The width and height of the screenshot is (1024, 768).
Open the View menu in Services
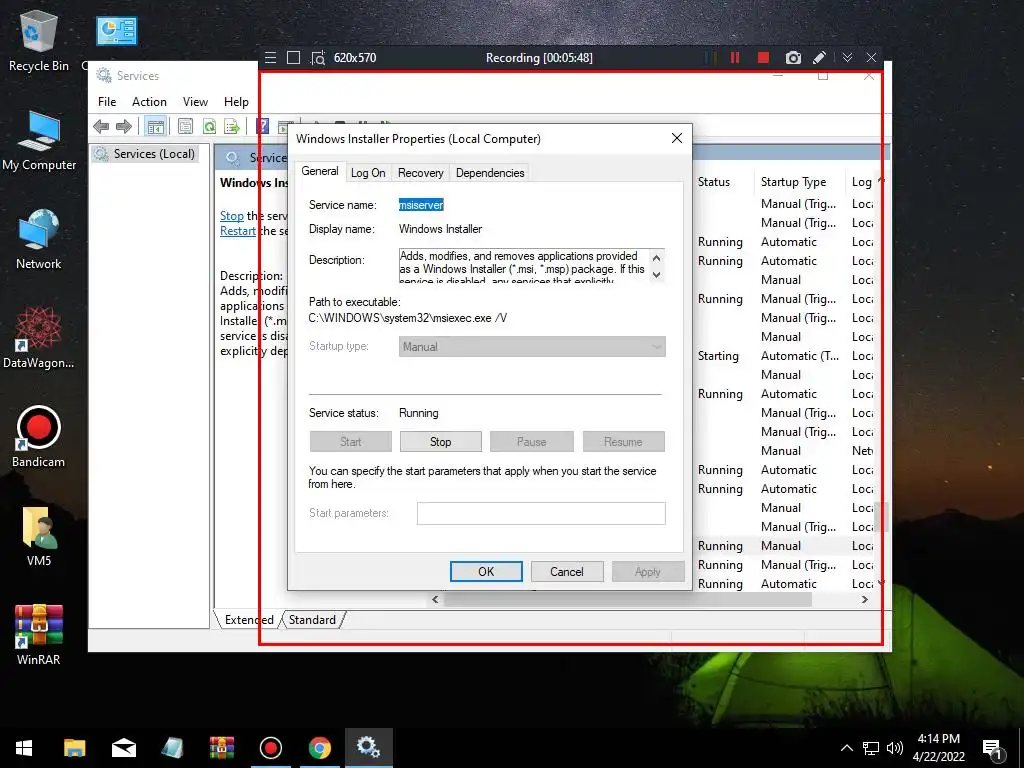tap(195, 102)
